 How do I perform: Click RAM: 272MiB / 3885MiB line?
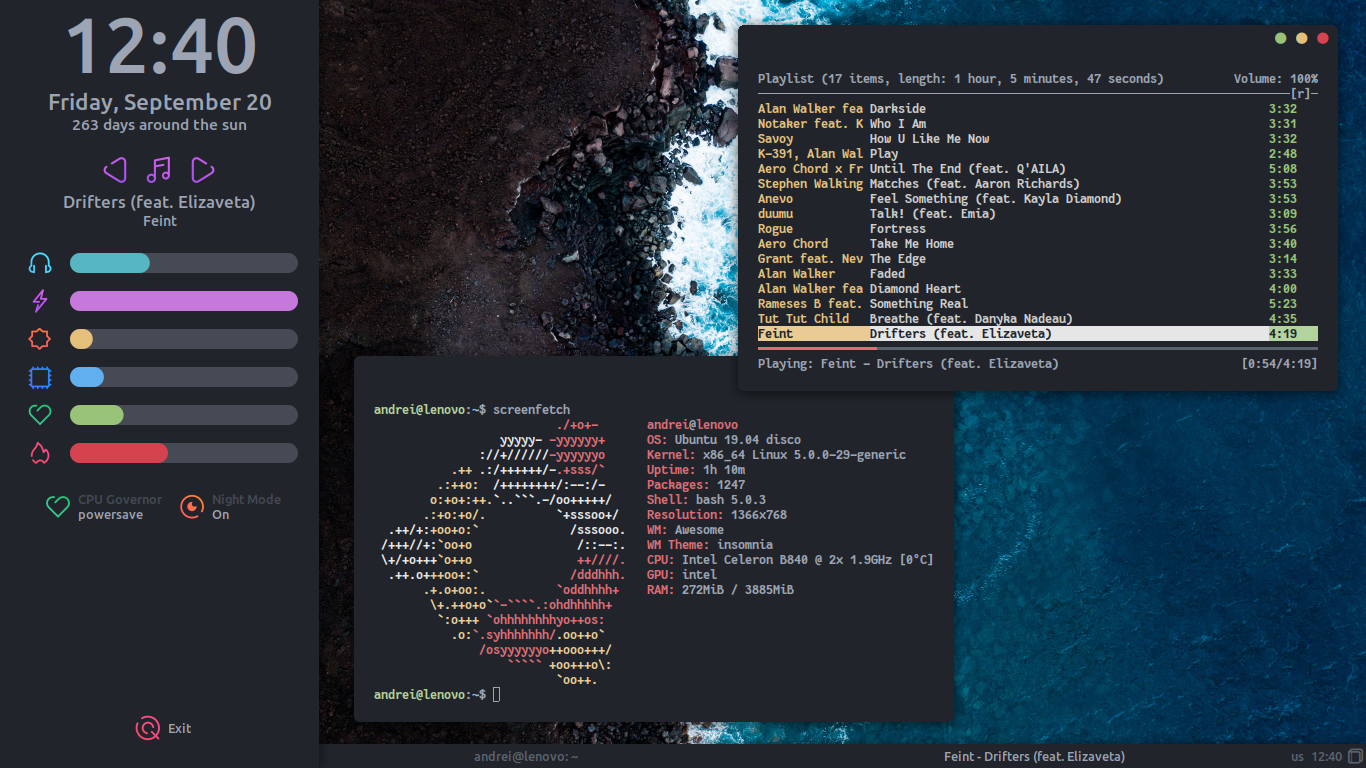(x=721, y=590)
